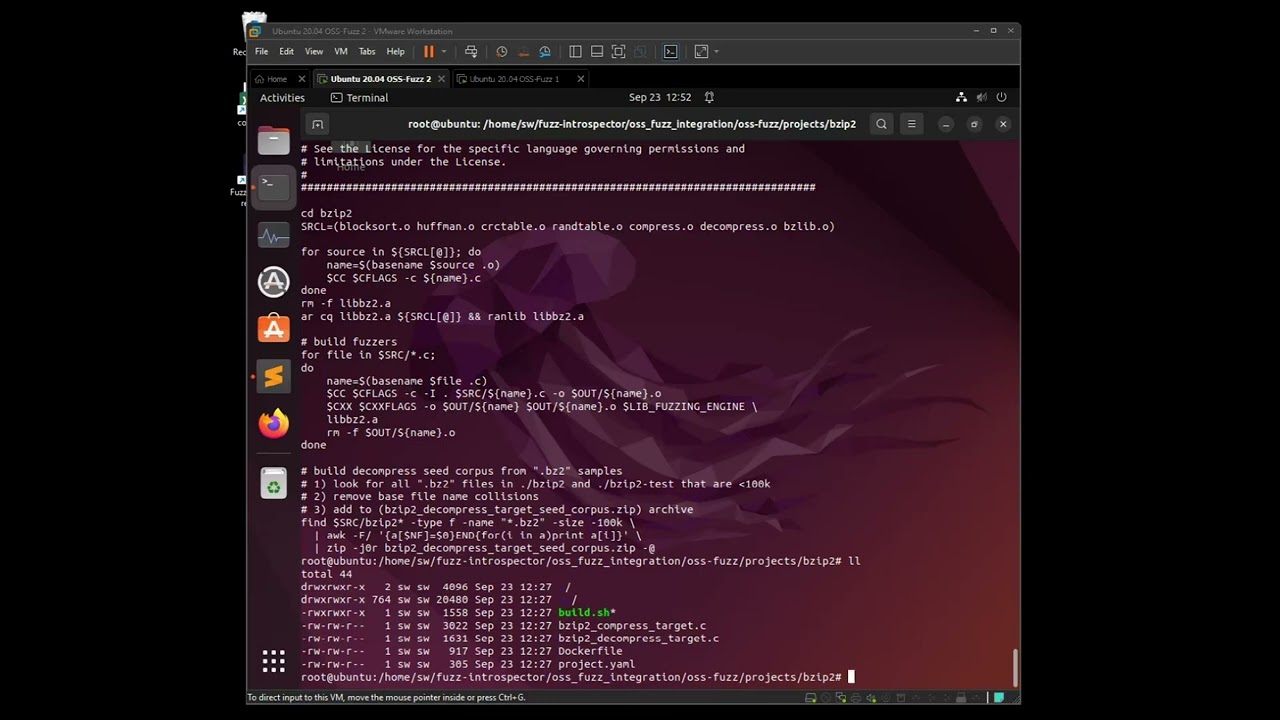Toggle the VMware library sidebar

(575, 51)
